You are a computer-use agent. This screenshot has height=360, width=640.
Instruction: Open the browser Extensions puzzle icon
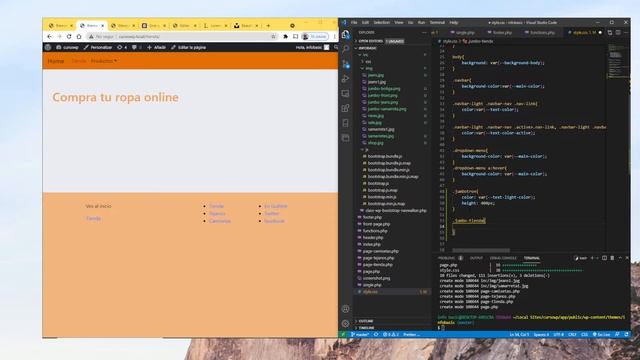[285, 36]
